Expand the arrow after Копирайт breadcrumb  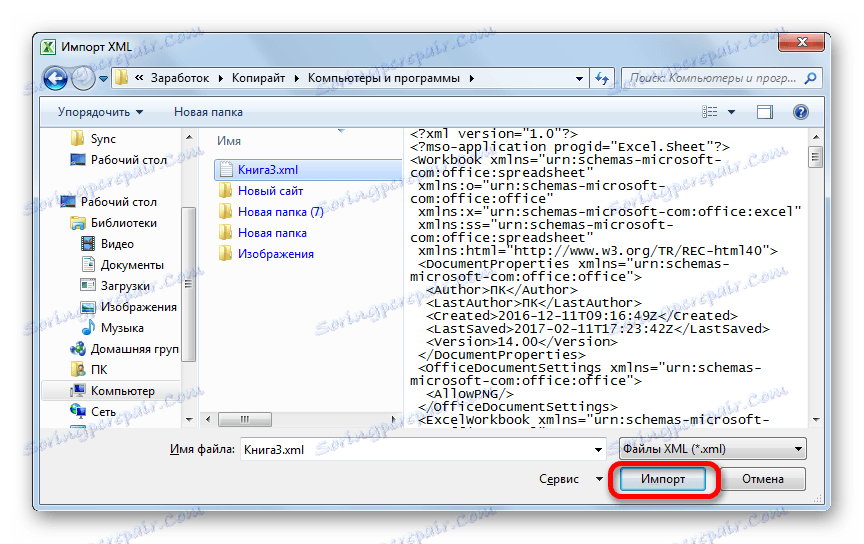pyautogui.click(x=296, y=78)
